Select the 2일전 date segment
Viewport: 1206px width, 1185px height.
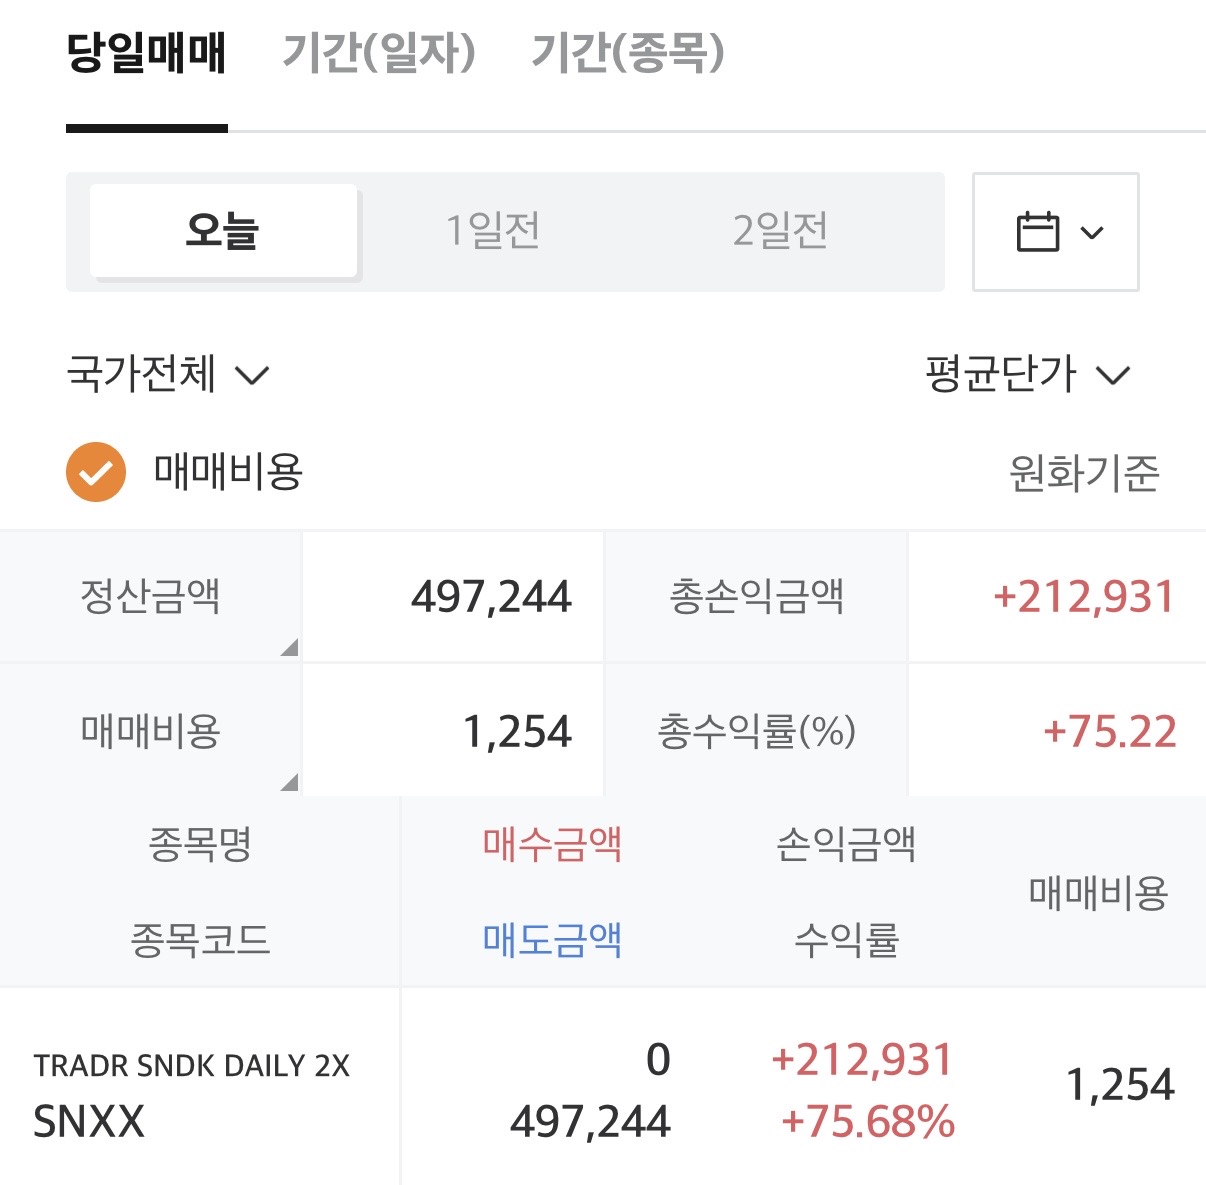[x=780, y=231]
